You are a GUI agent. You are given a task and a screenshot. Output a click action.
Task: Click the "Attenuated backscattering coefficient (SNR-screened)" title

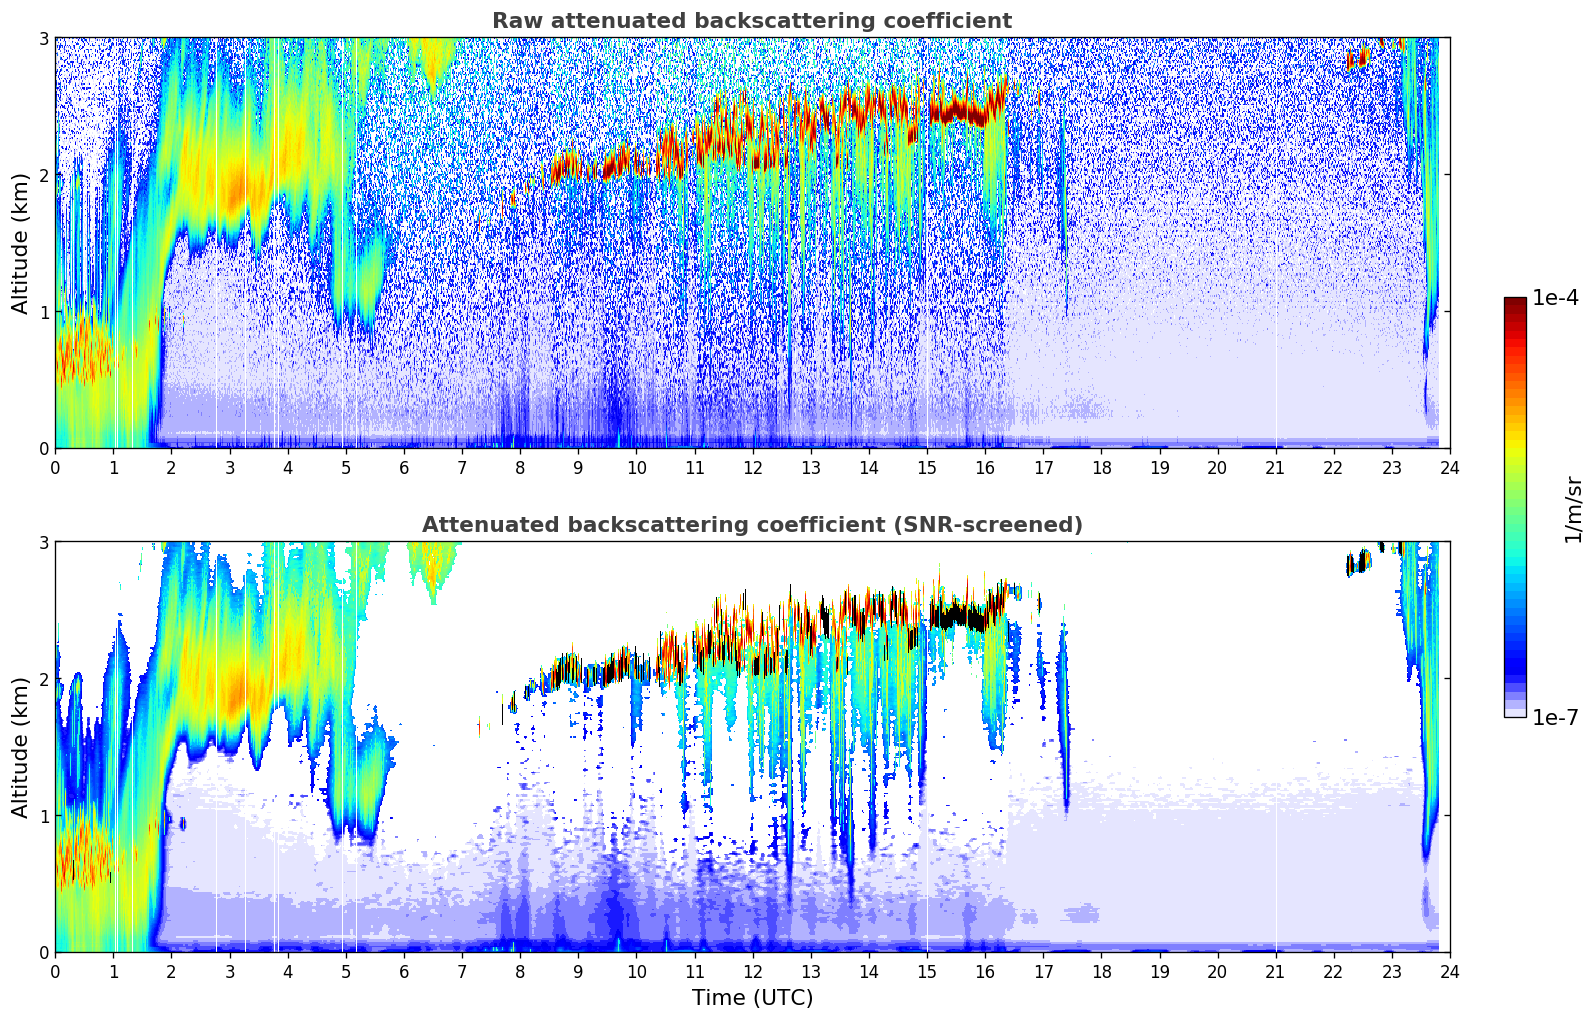click(x=752, y=525)
